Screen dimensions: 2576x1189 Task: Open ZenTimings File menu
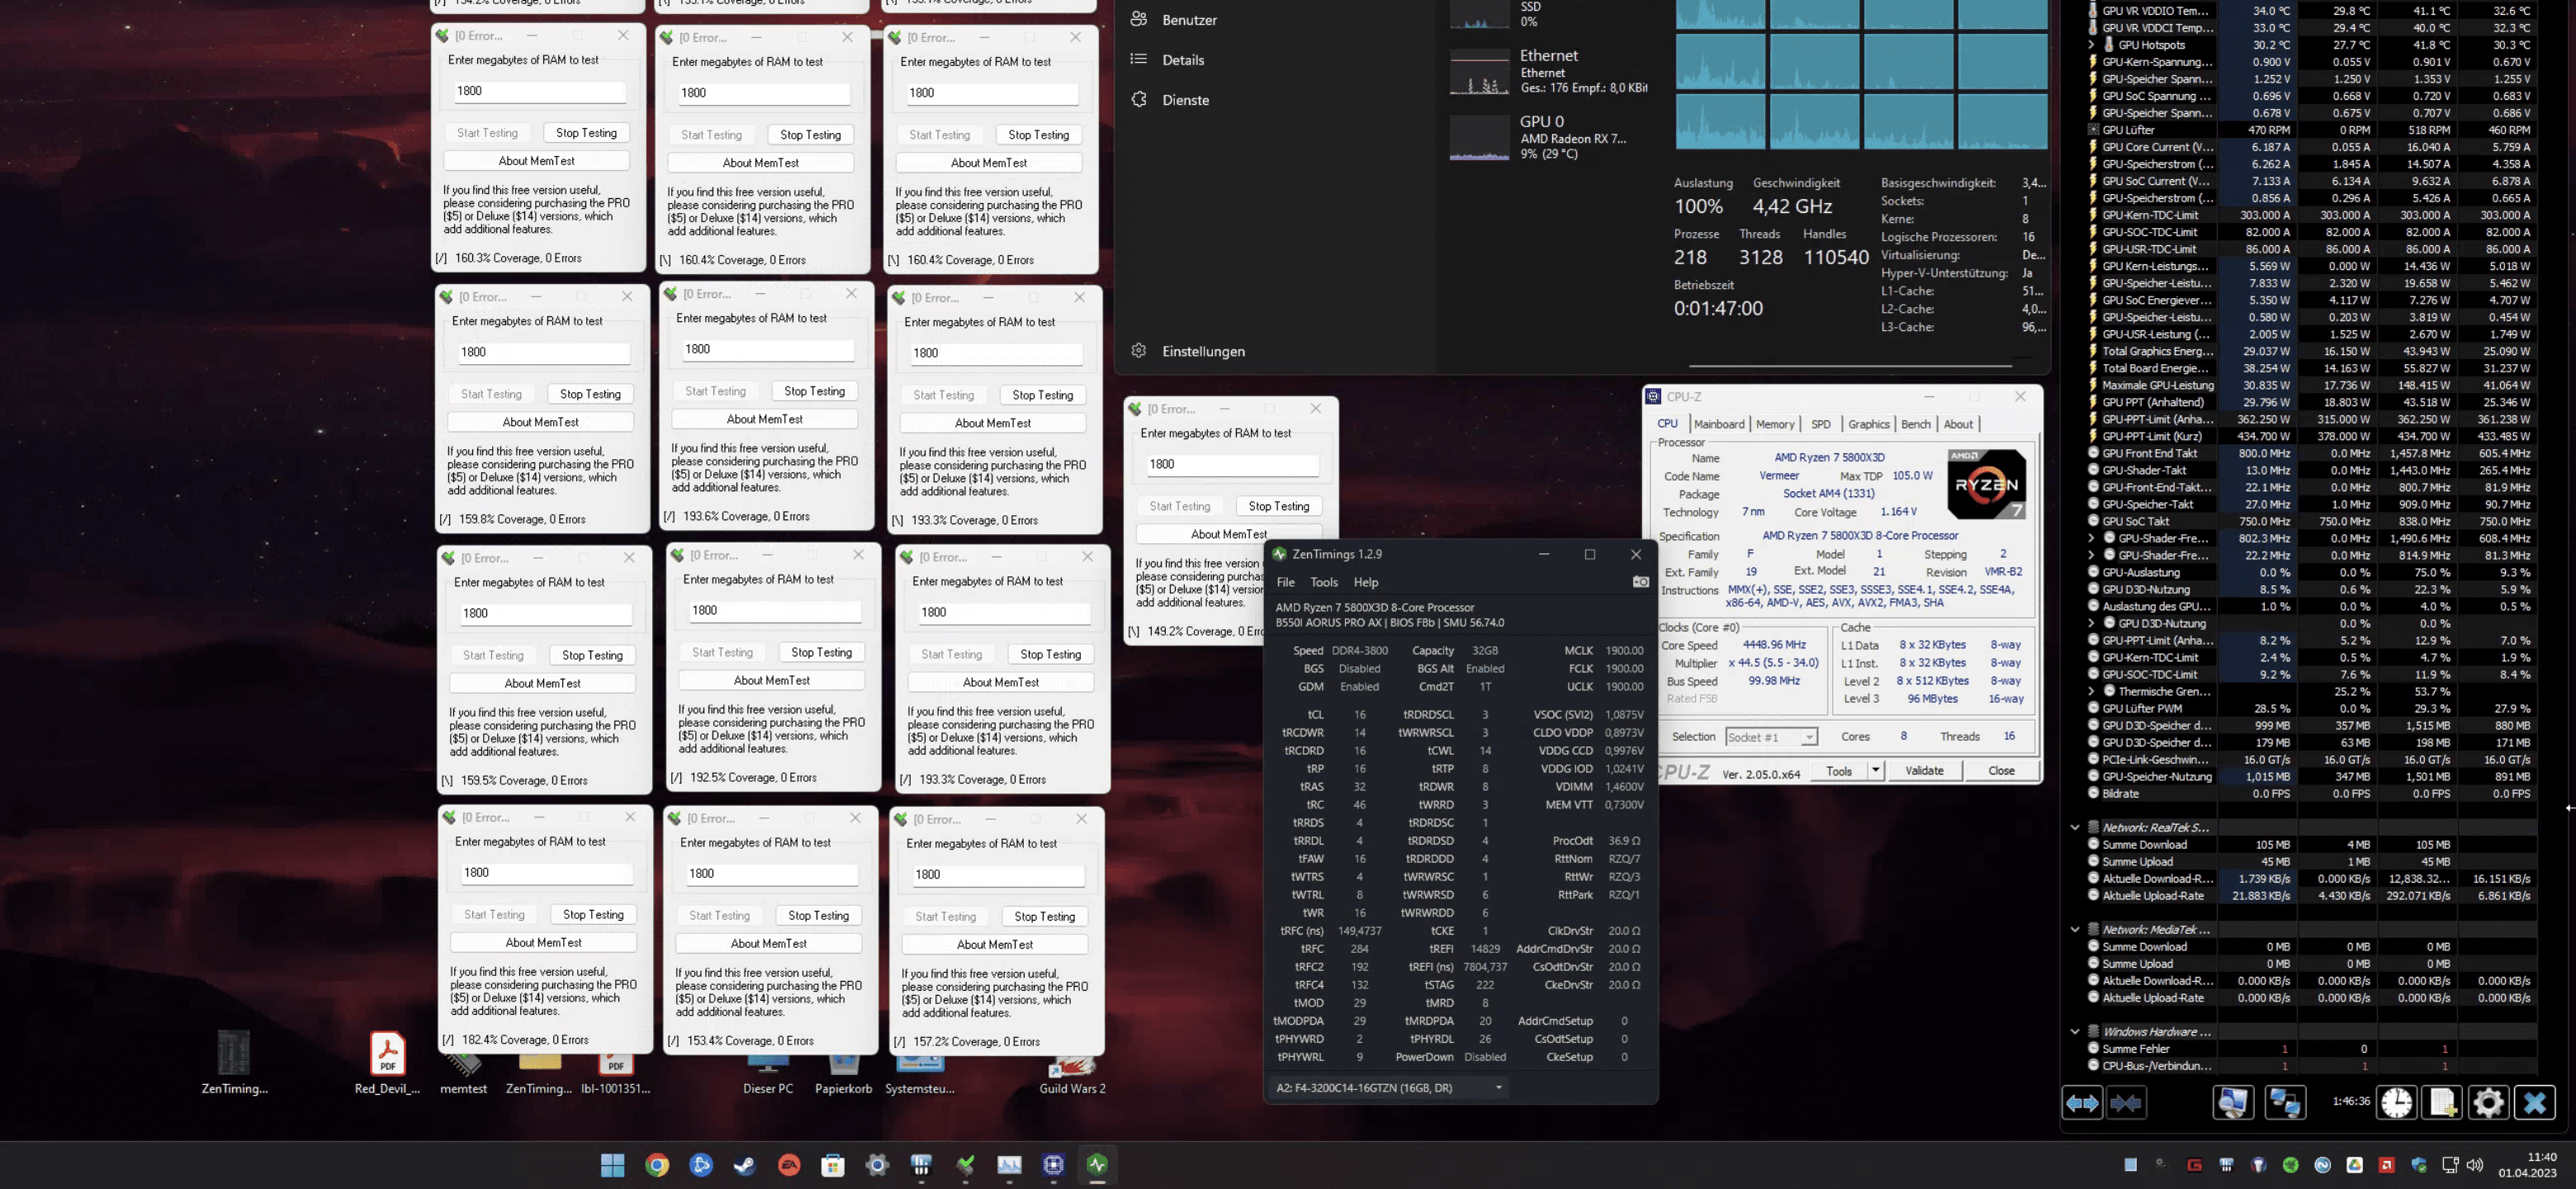1285,582
